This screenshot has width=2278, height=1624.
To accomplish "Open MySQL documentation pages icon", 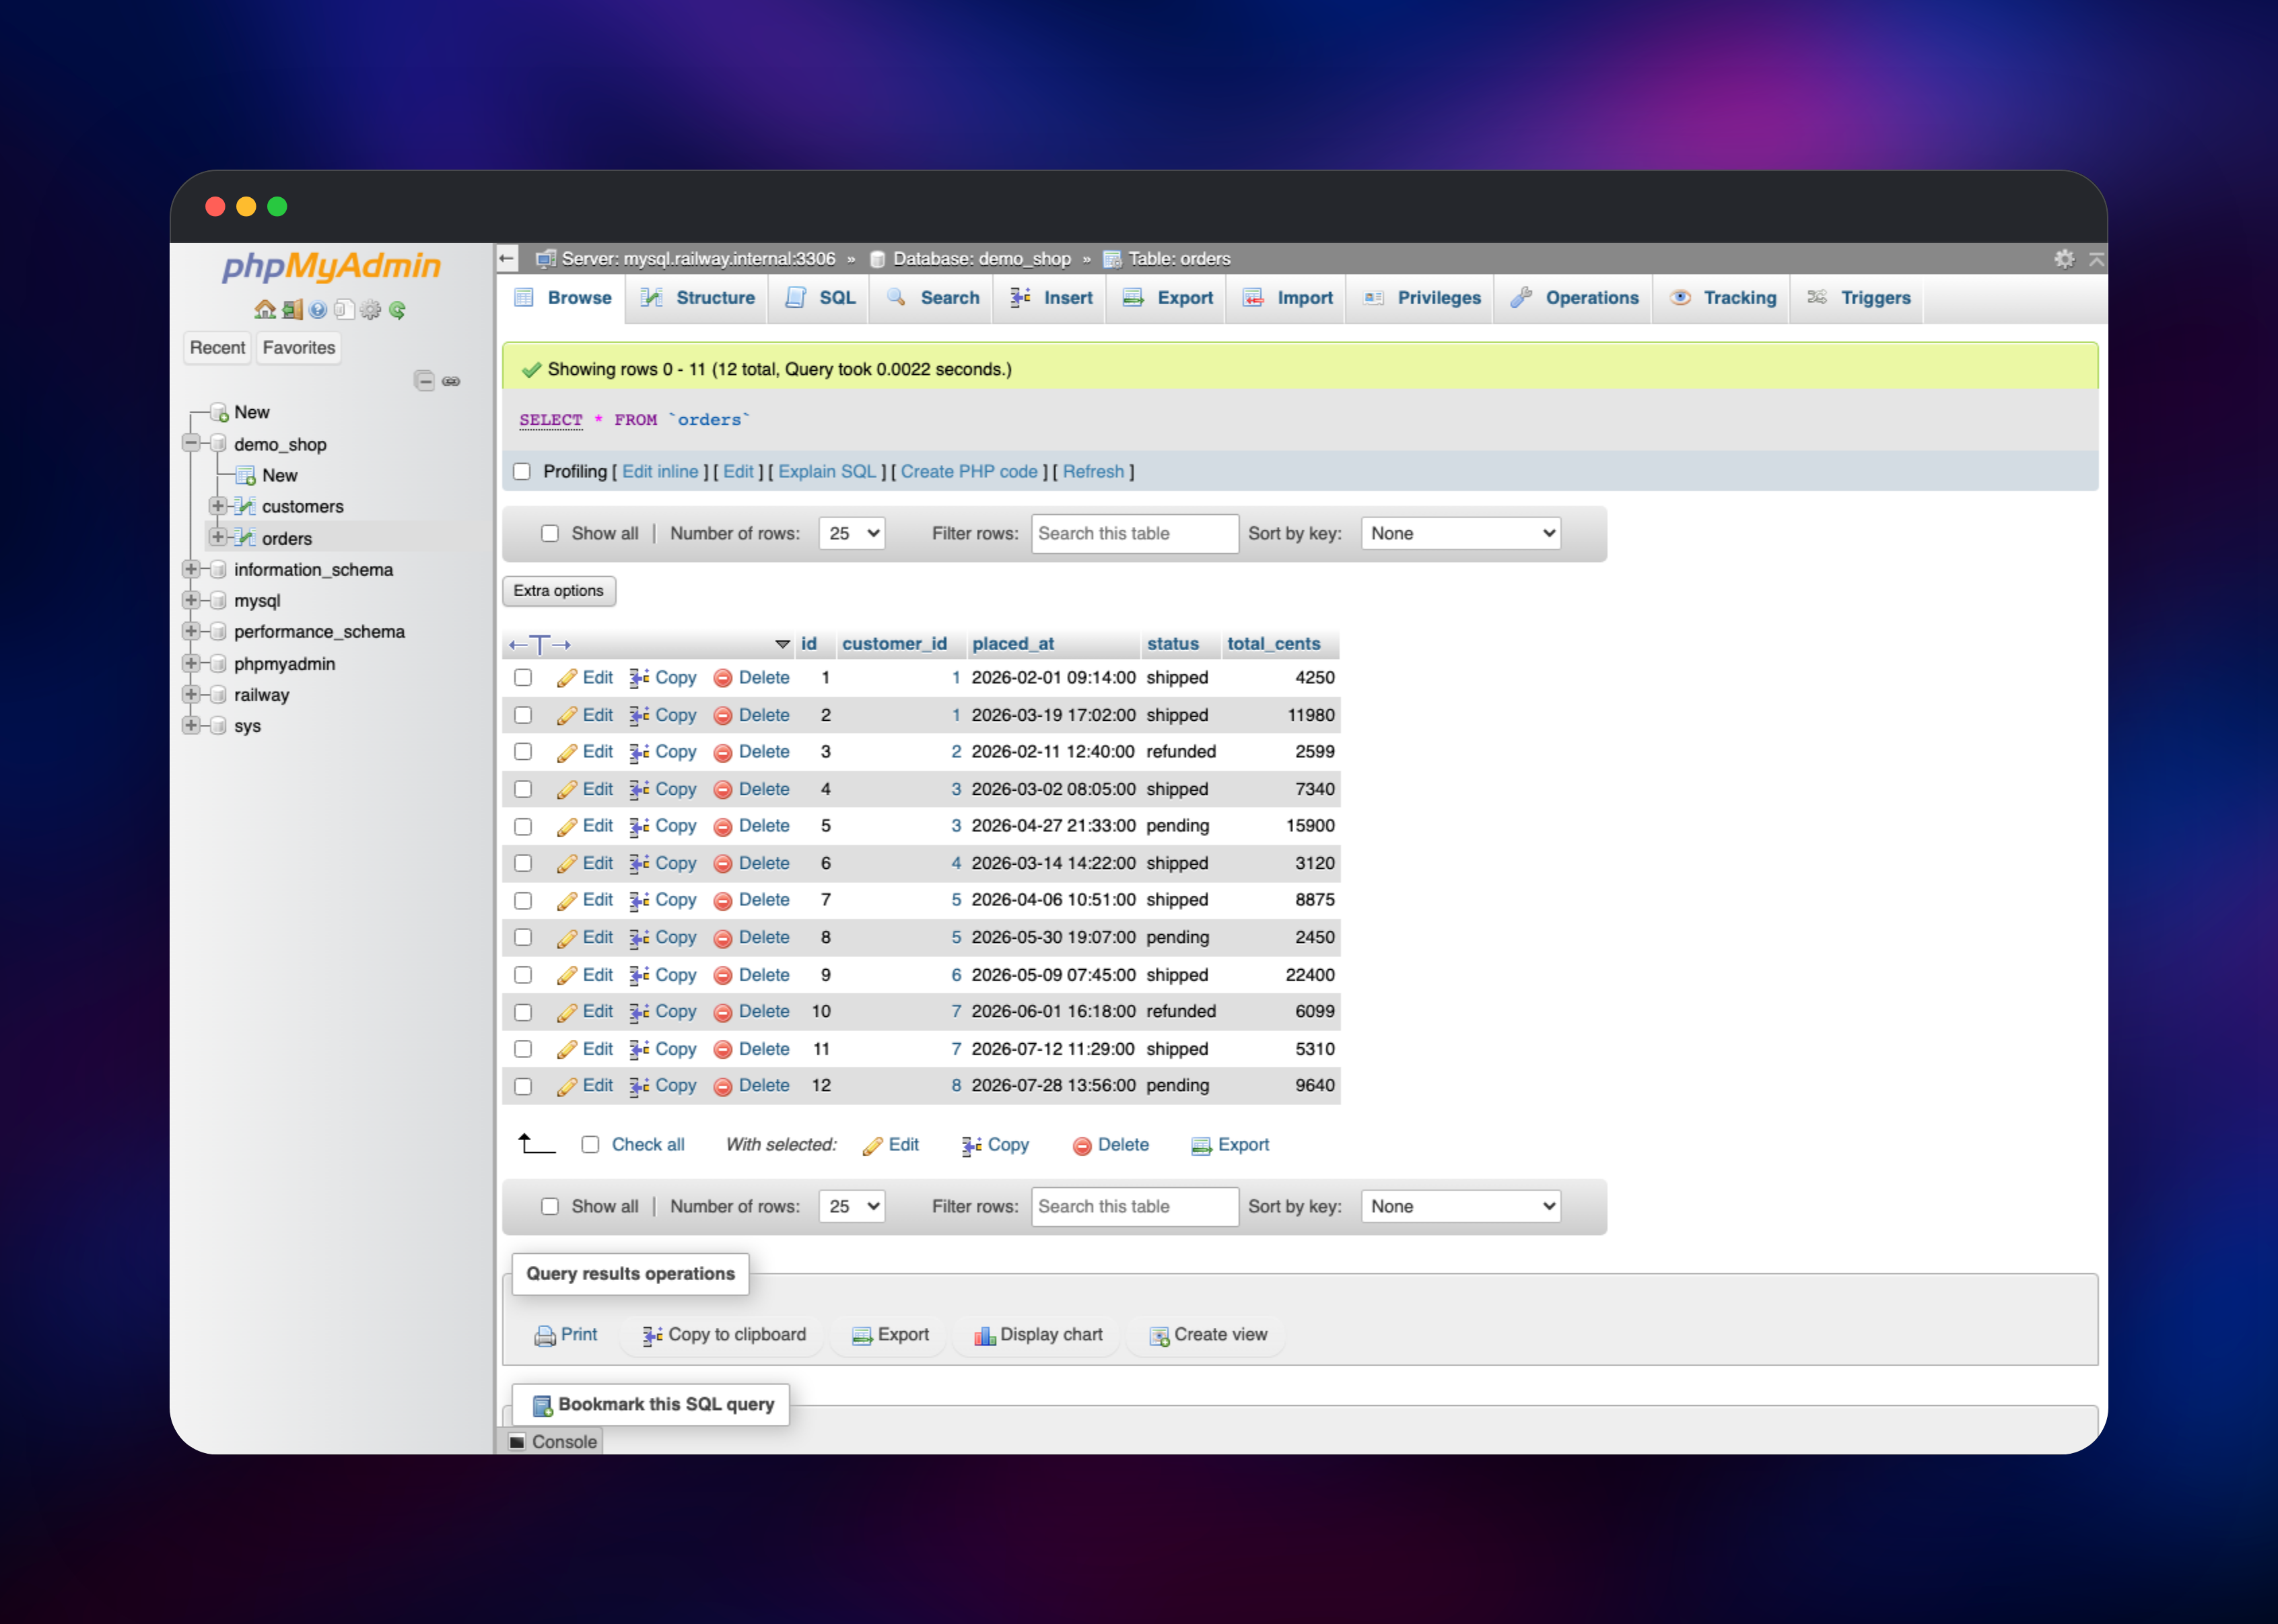I will pyautogui.click(x=344, y=310).
